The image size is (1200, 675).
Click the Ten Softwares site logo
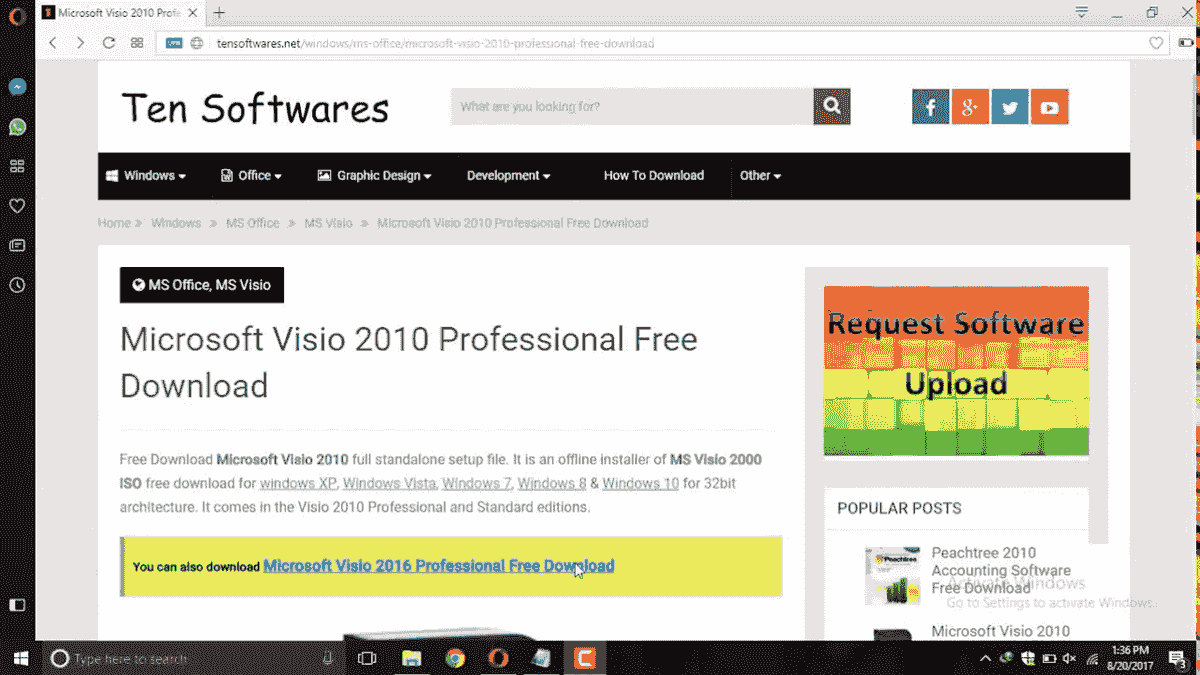(255, 107)
